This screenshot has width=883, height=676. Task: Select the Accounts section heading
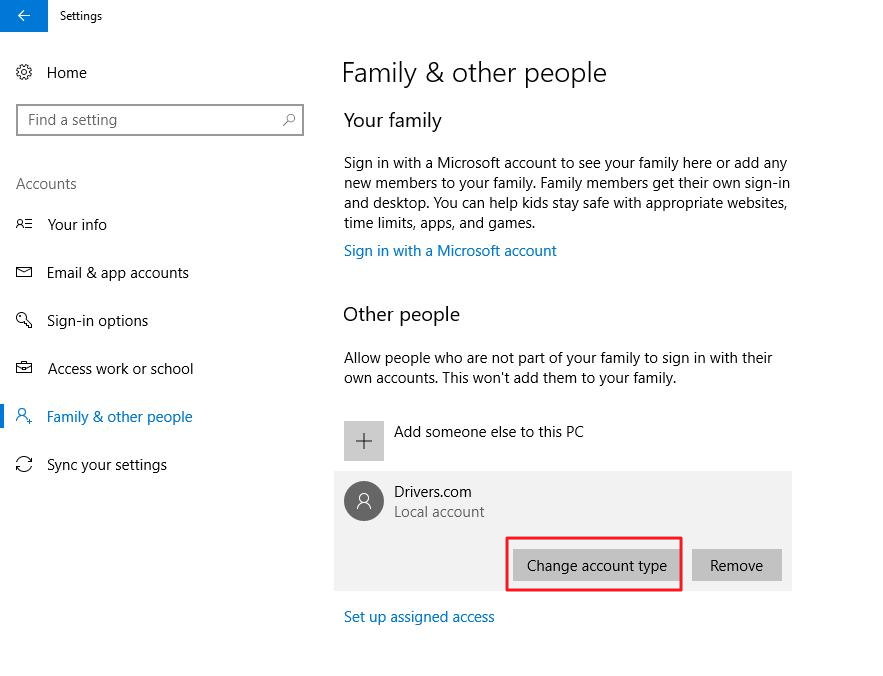point(46,183)
